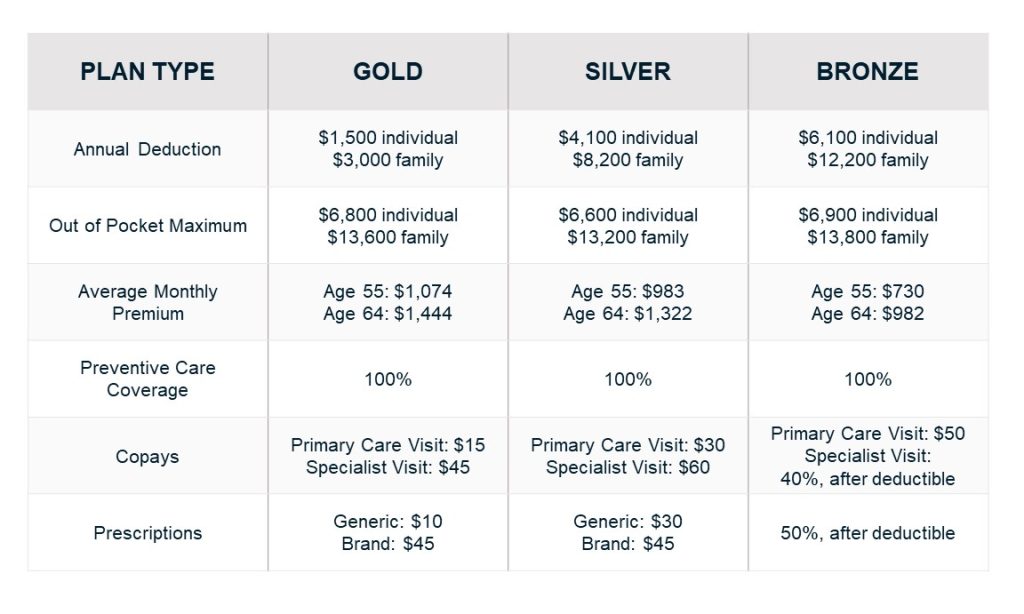Click Bronze's 50%, after deductible prescriptions cell
This screenshot has height=614, width=1024.
pyautogui.click(x=868, y=533)
